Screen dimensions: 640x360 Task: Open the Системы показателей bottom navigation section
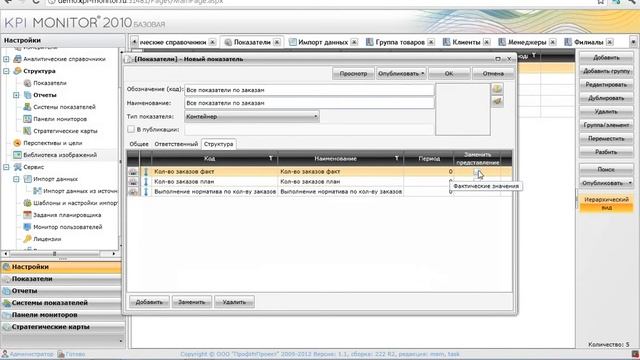pos(61,303)
